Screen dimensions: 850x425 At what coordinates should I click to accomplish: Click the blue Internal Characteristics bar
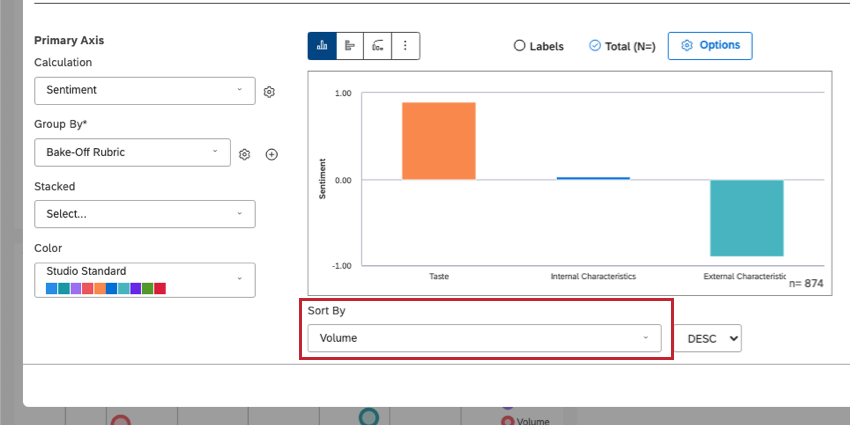[x=593, y=178]
